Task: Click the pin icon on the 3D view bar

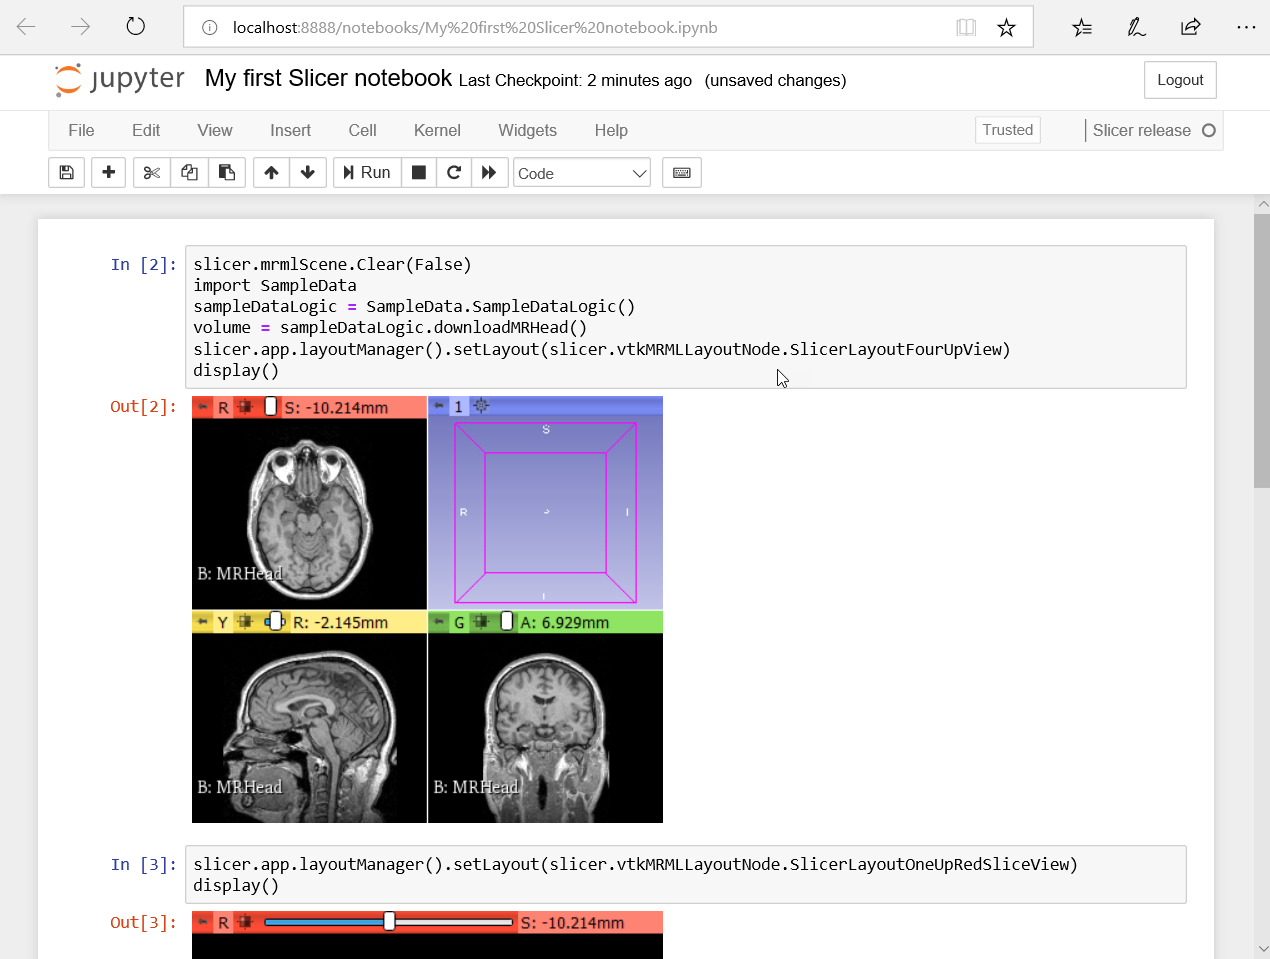Action: (438, 406)
